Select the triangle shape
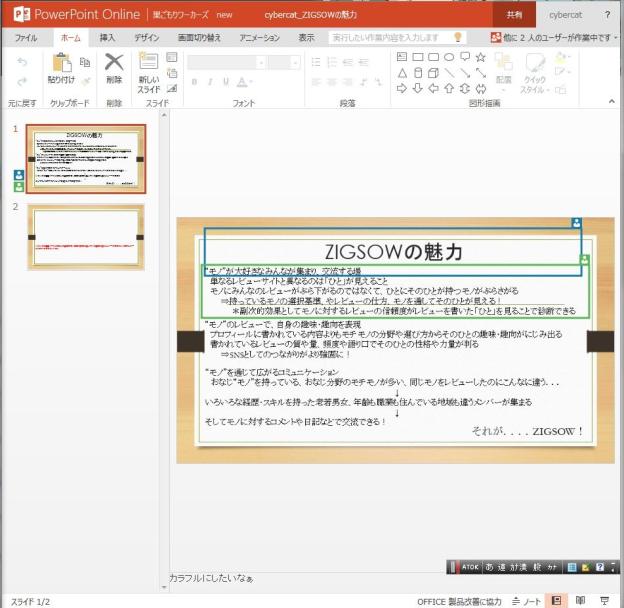 pos(402,73)
